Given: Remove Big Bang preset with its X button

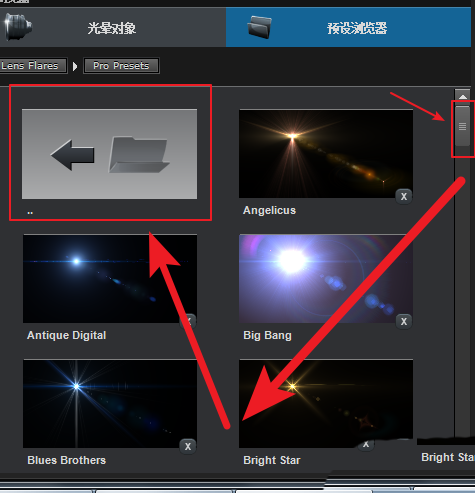Looking at the screenshot, I should coord(404,321).
